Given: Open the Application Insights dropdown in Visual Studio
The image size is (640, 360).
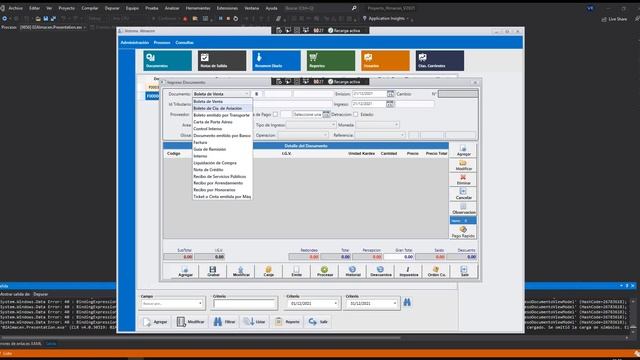Looking at the screenshot, I should coord(387,18).
